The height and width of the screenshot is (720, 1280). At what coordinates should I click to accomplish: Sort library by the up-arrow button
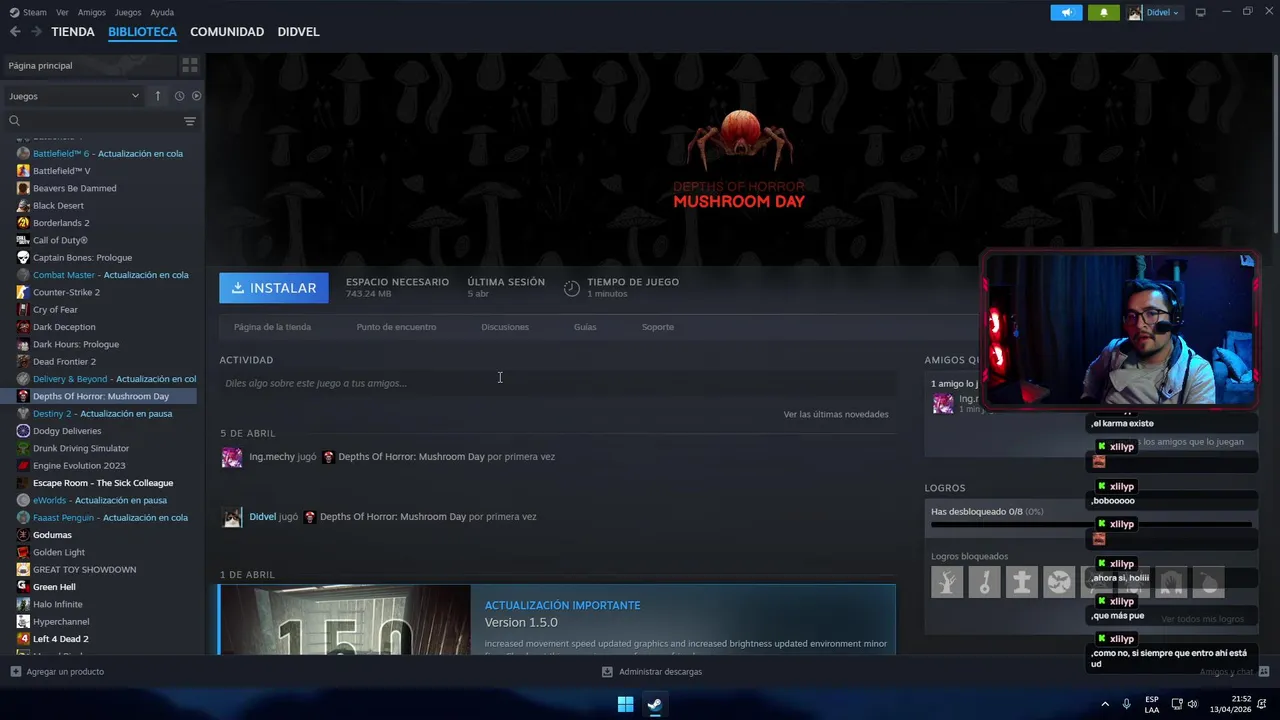157,96
